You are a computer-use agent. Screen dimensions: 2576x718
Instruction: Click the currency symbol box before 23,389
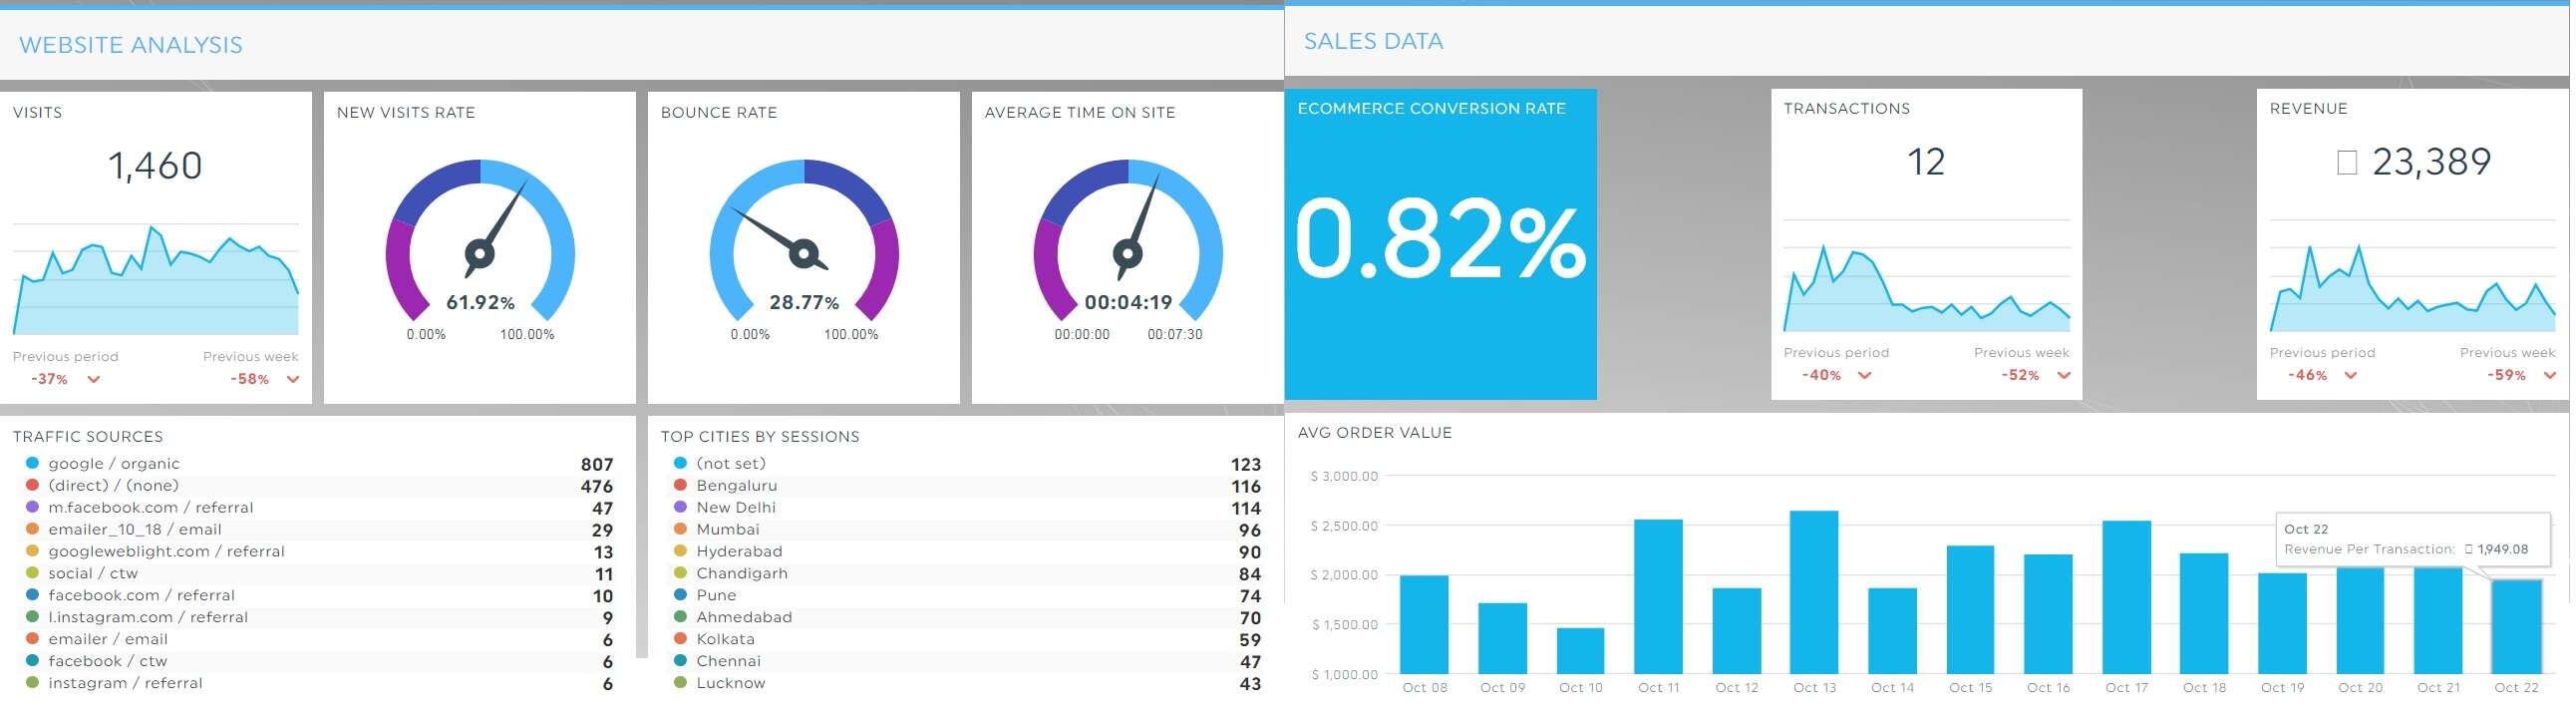[2347, 163]
